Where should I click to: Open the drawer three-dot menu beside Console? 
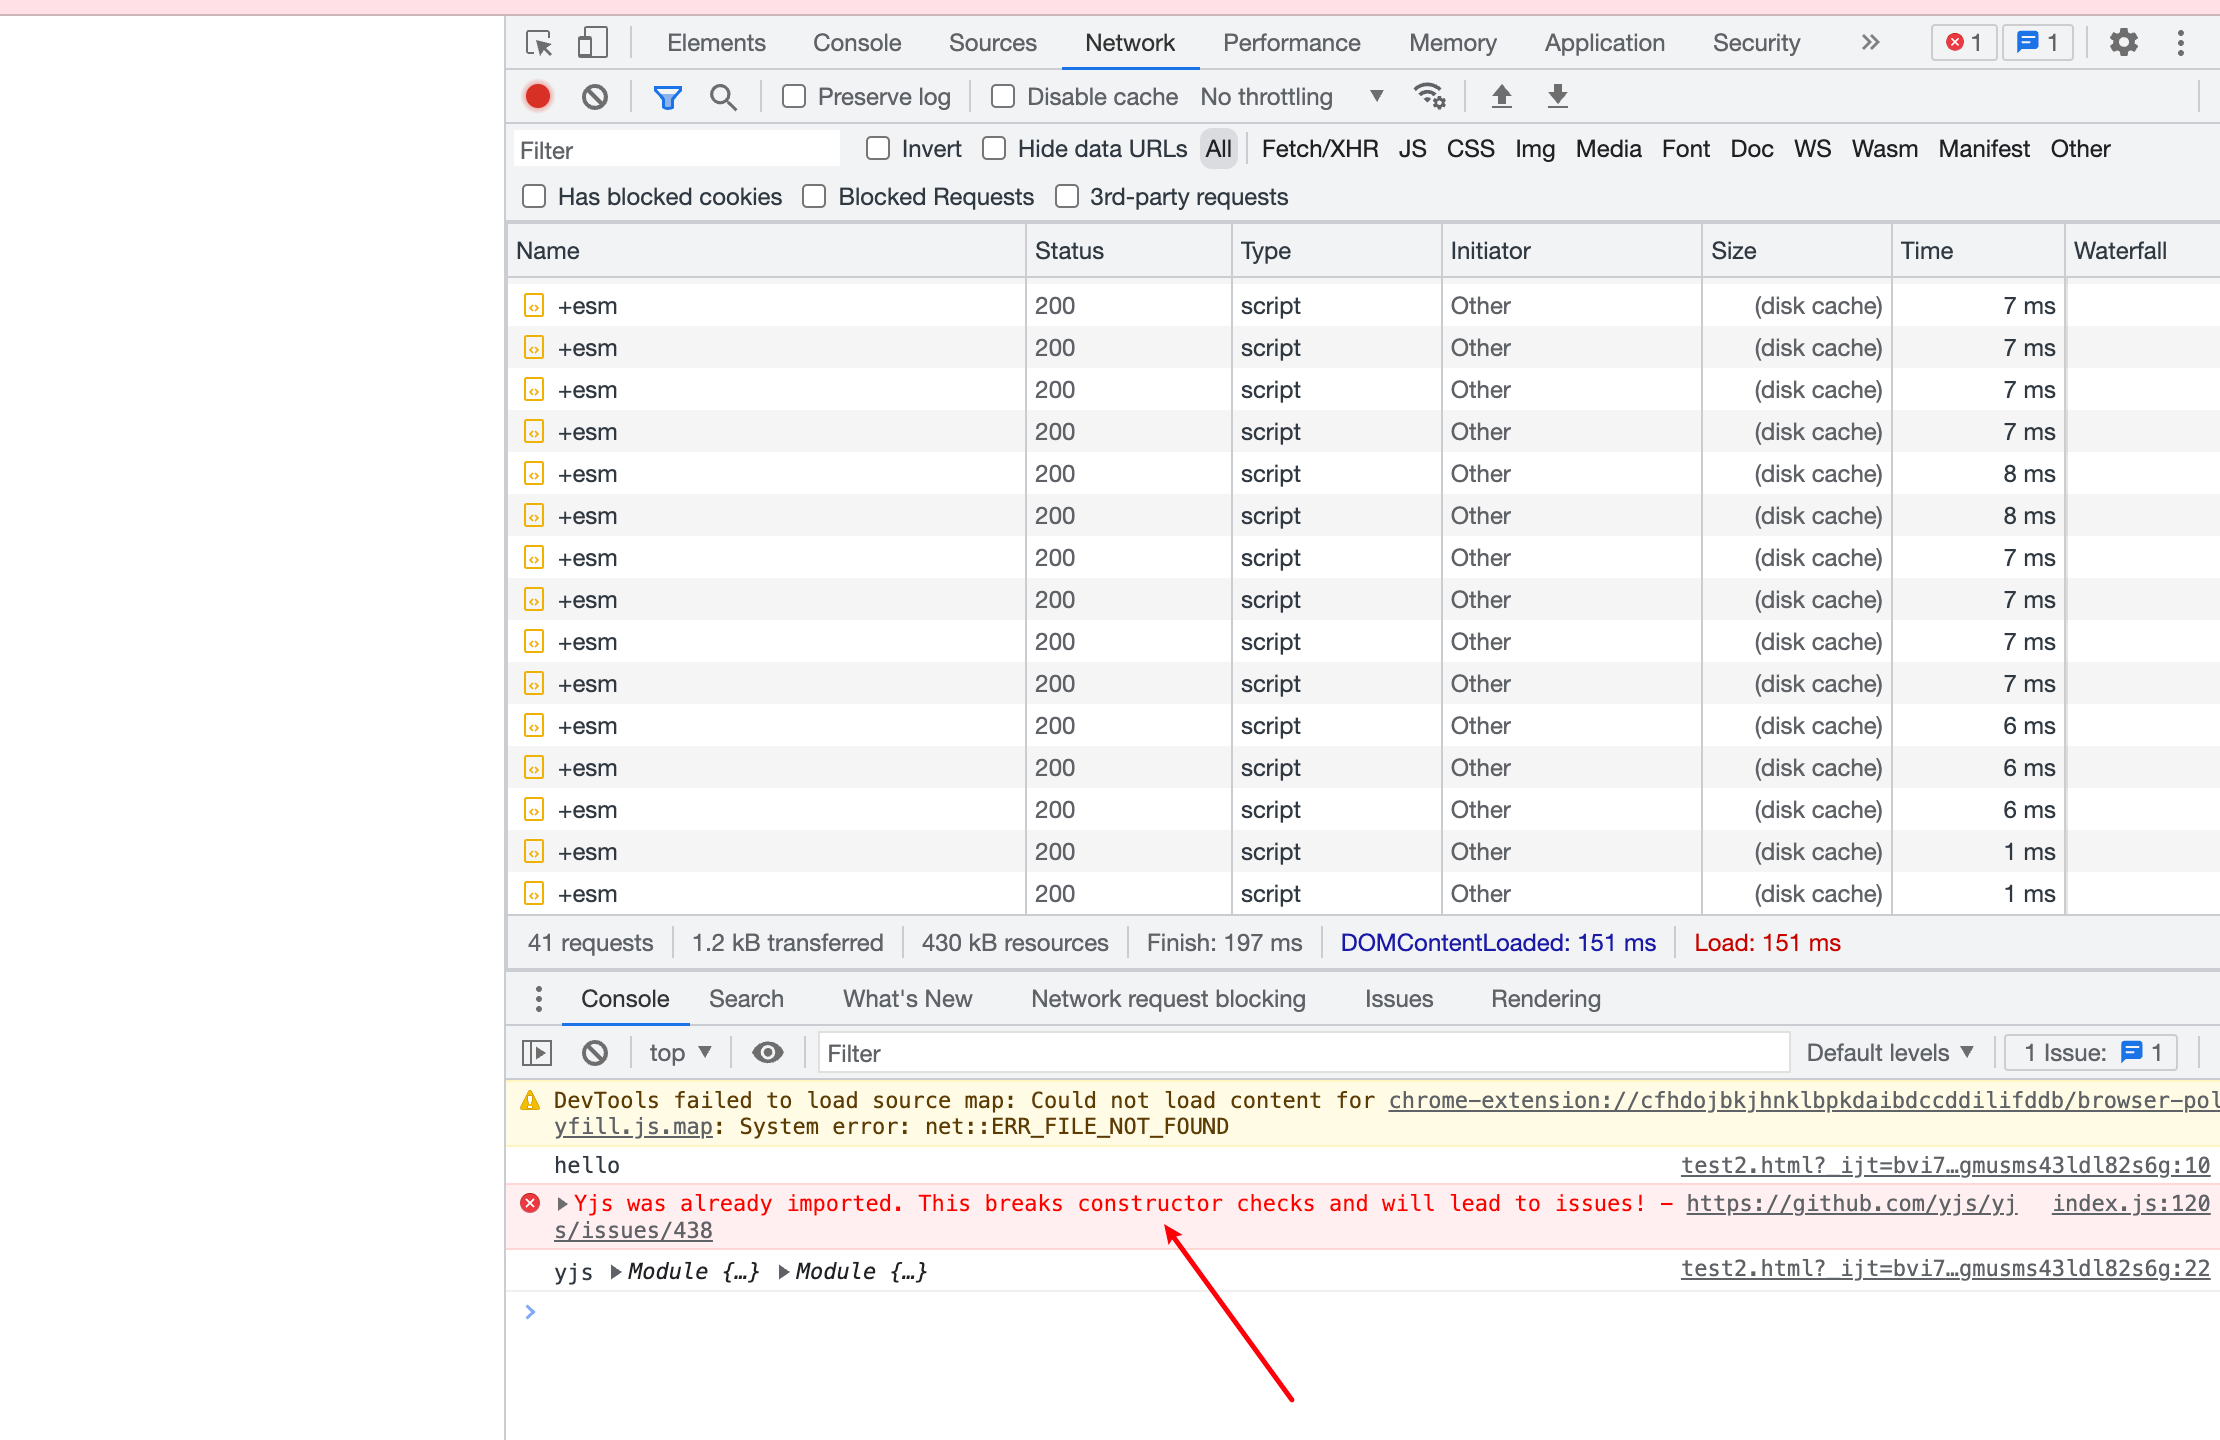538,998
